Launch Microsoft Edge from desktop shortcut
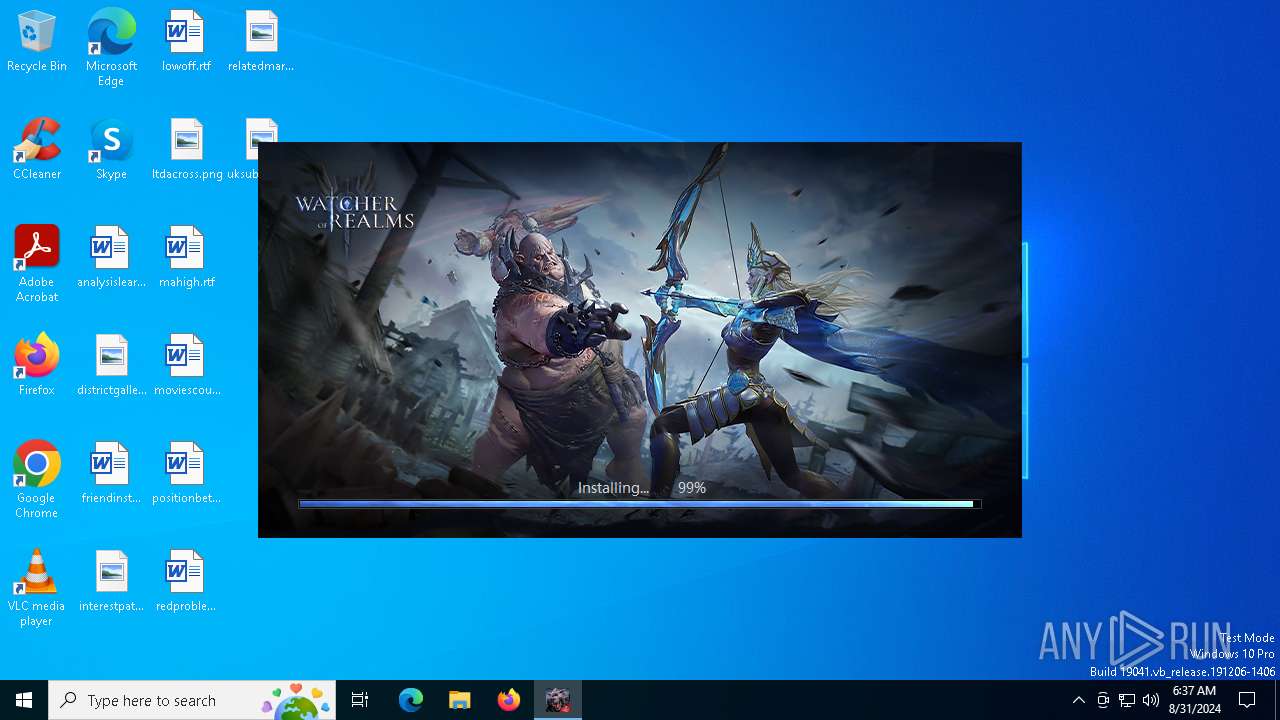 point(111,48)
